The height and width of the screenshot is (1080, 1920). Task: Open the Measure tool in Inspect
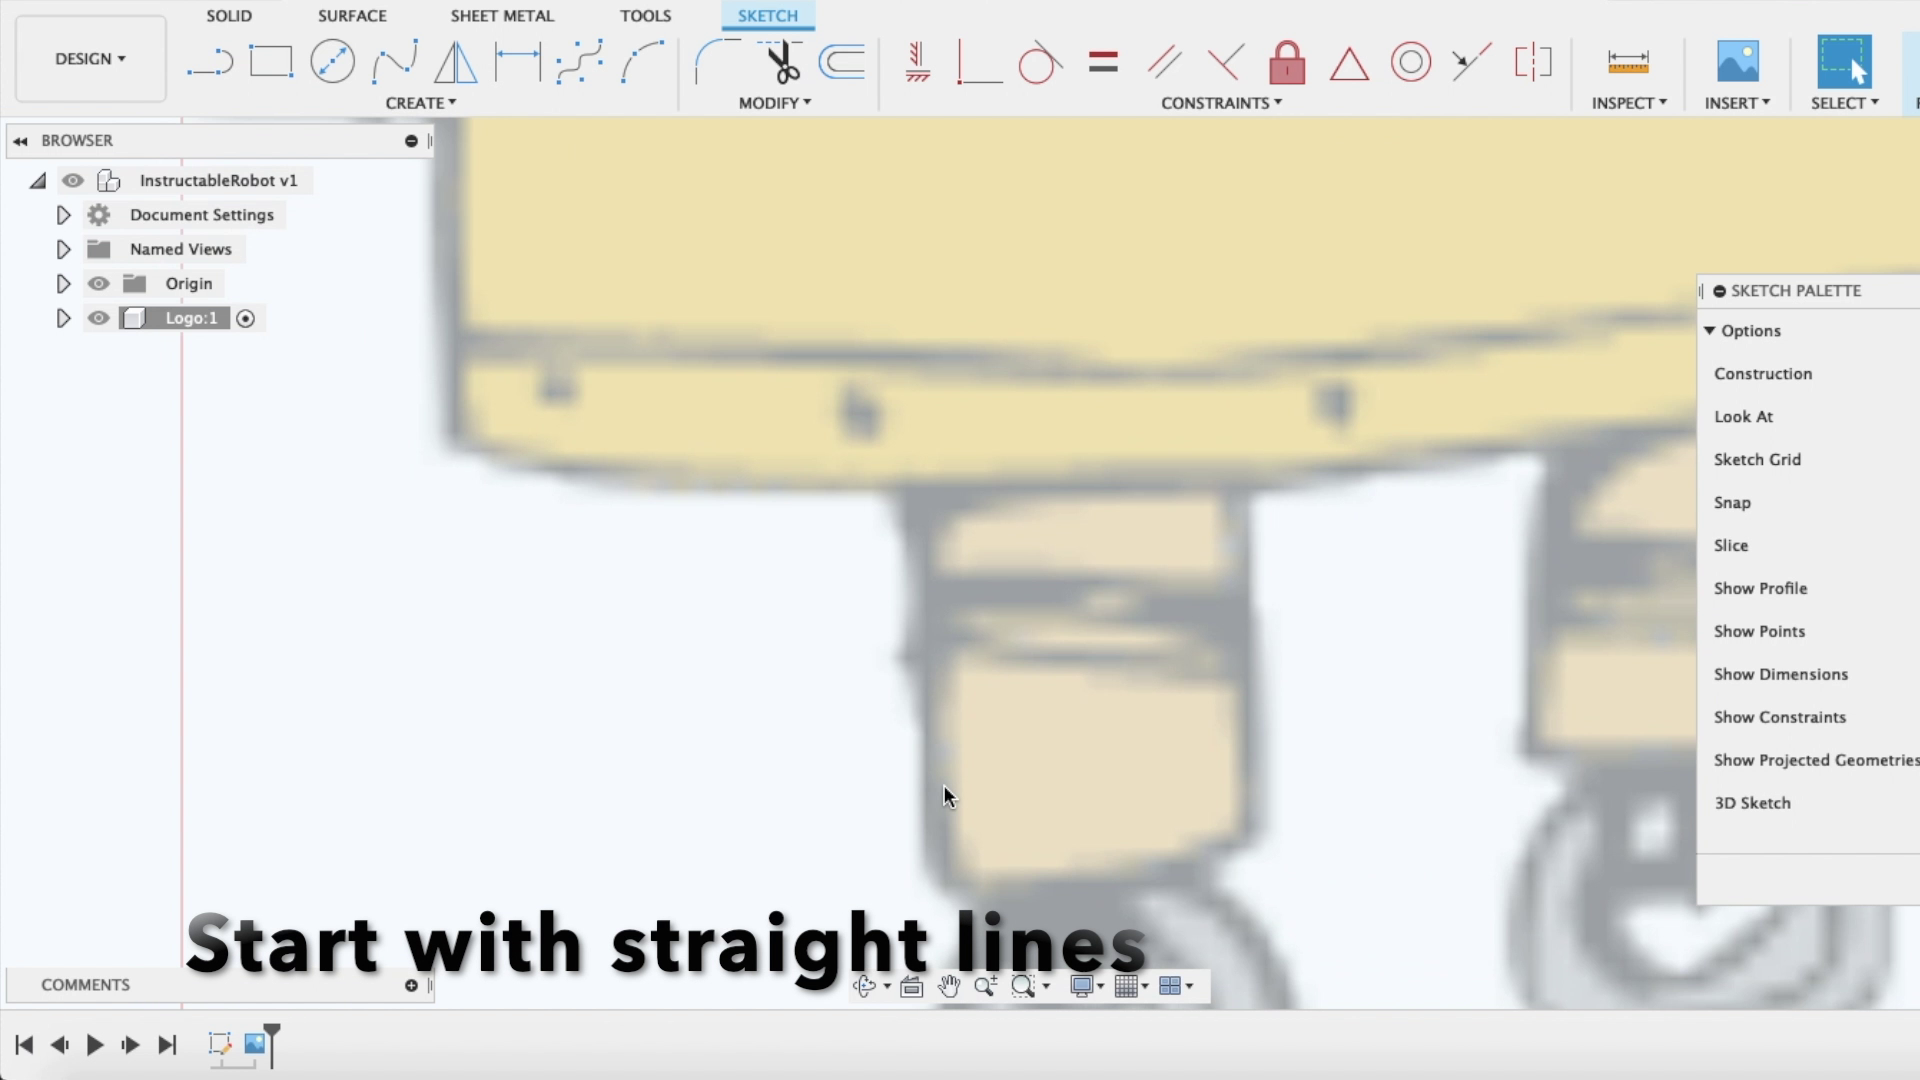pyautogui.click(x=1628, y=62)
